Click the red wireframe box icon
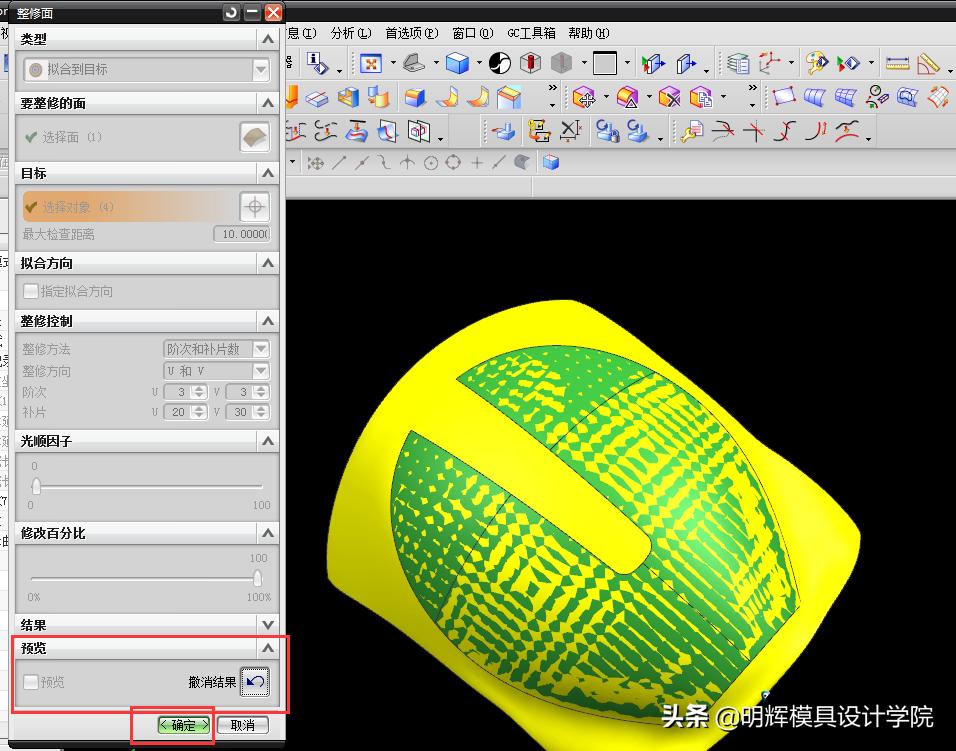Viewport: 956px width, 751px height. tap(531, 64)
